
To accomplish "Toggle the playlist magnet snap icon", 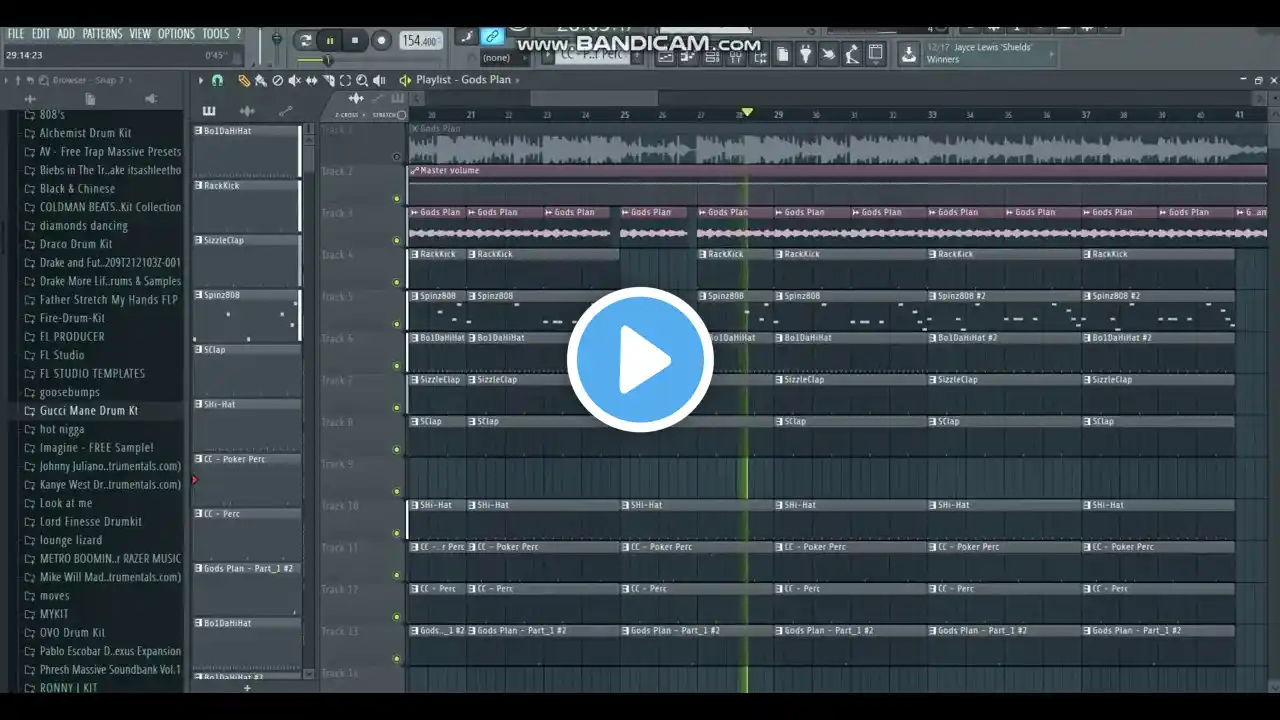I will pos(217,80).
